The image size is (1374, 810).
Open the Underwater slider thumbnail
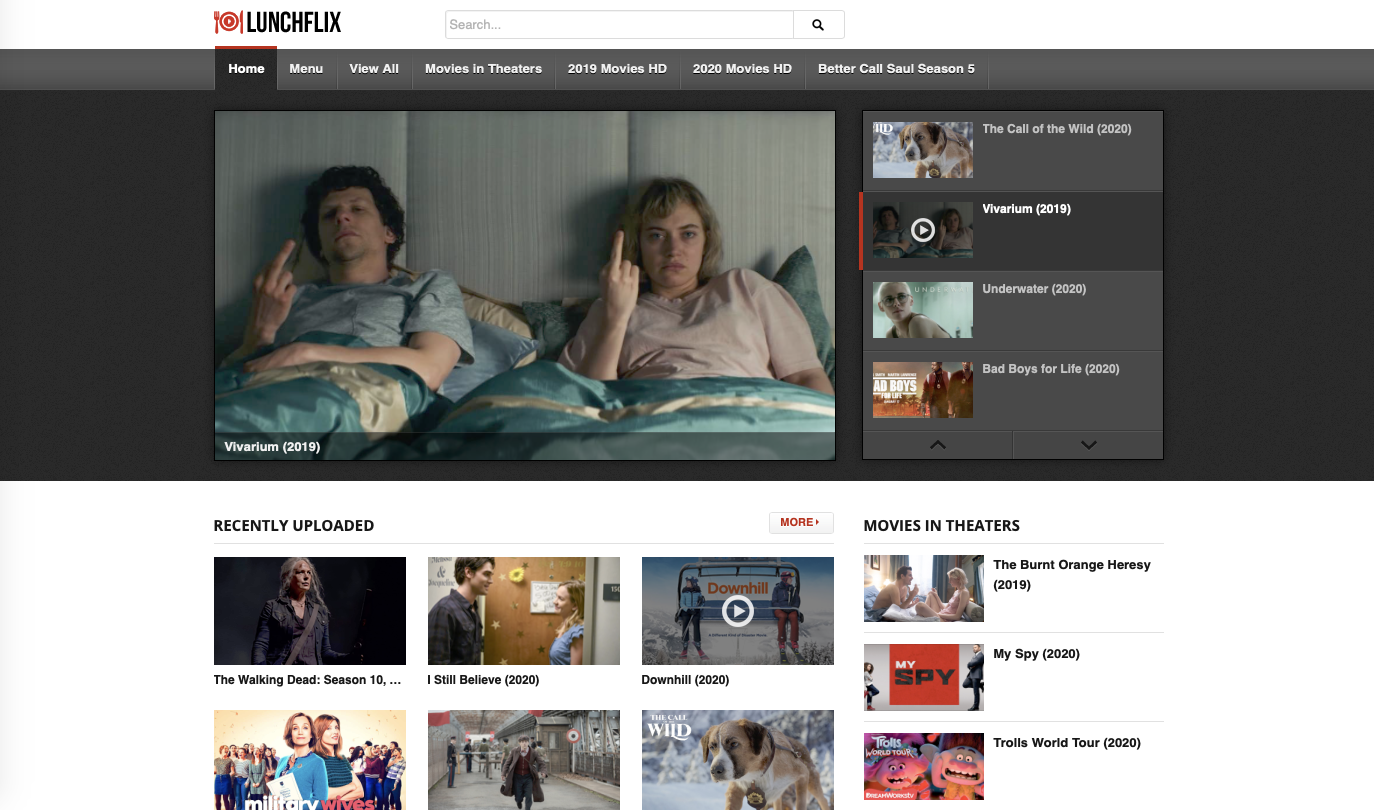[x=923, y=310]
